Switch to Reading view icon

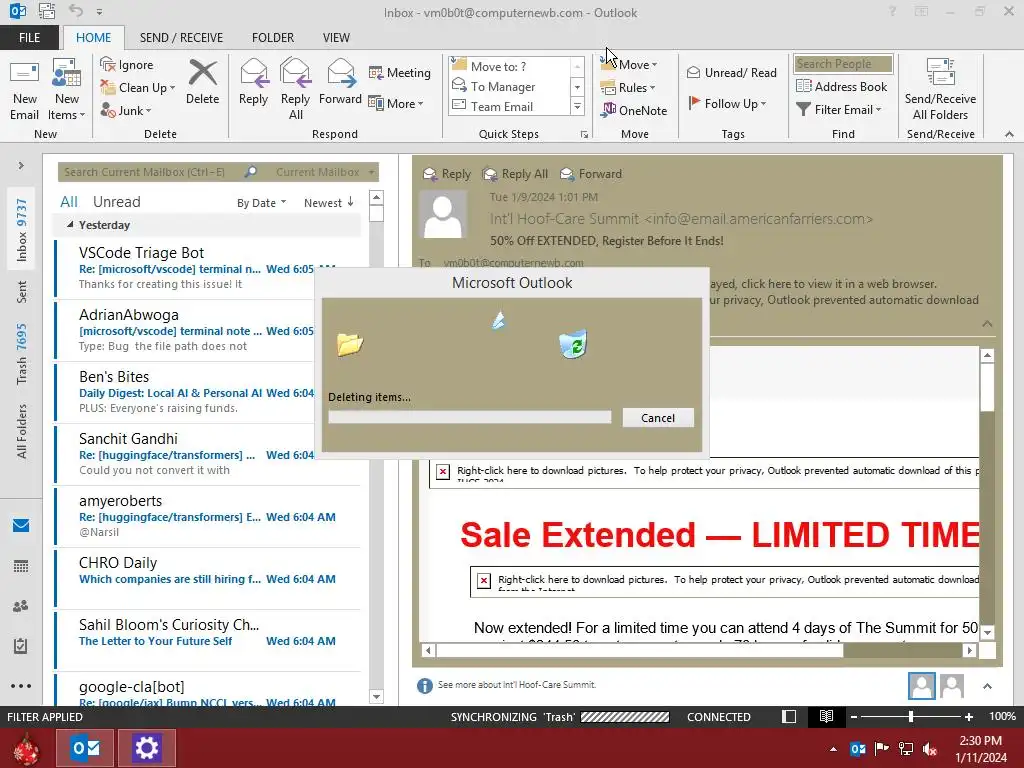coord(826,716)
